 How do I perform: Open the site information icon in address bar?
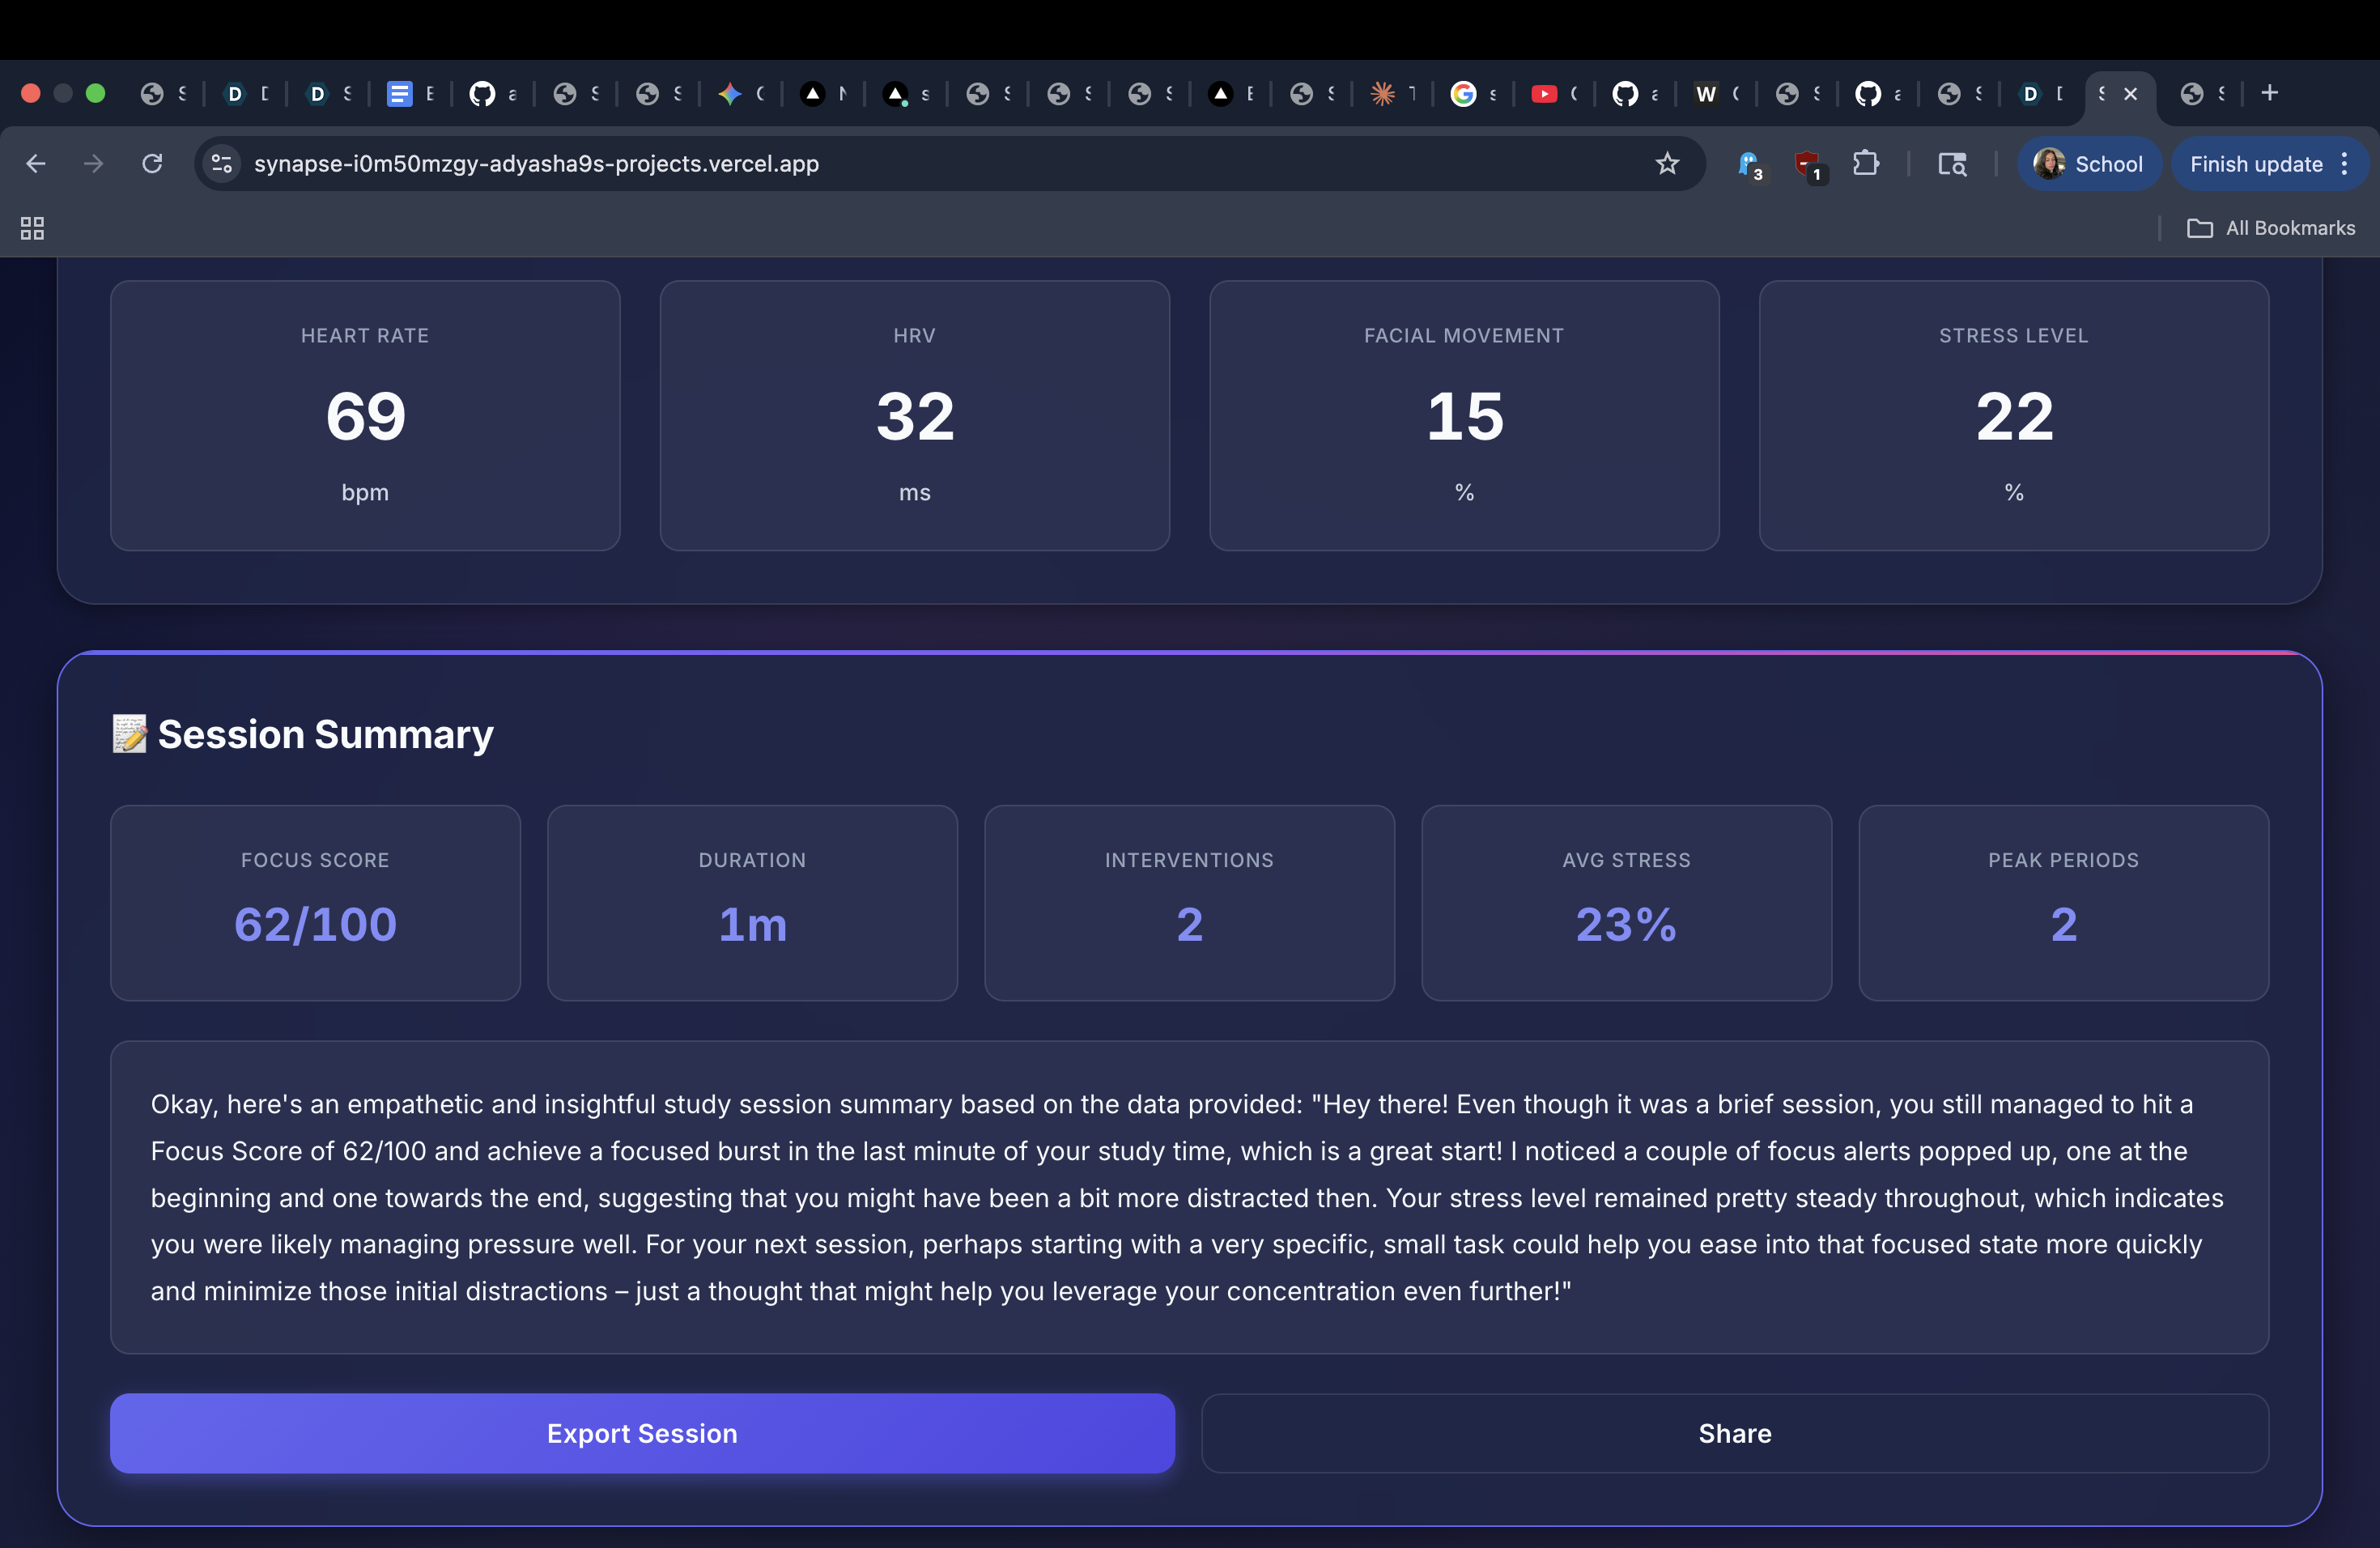(x=221, y=163)
